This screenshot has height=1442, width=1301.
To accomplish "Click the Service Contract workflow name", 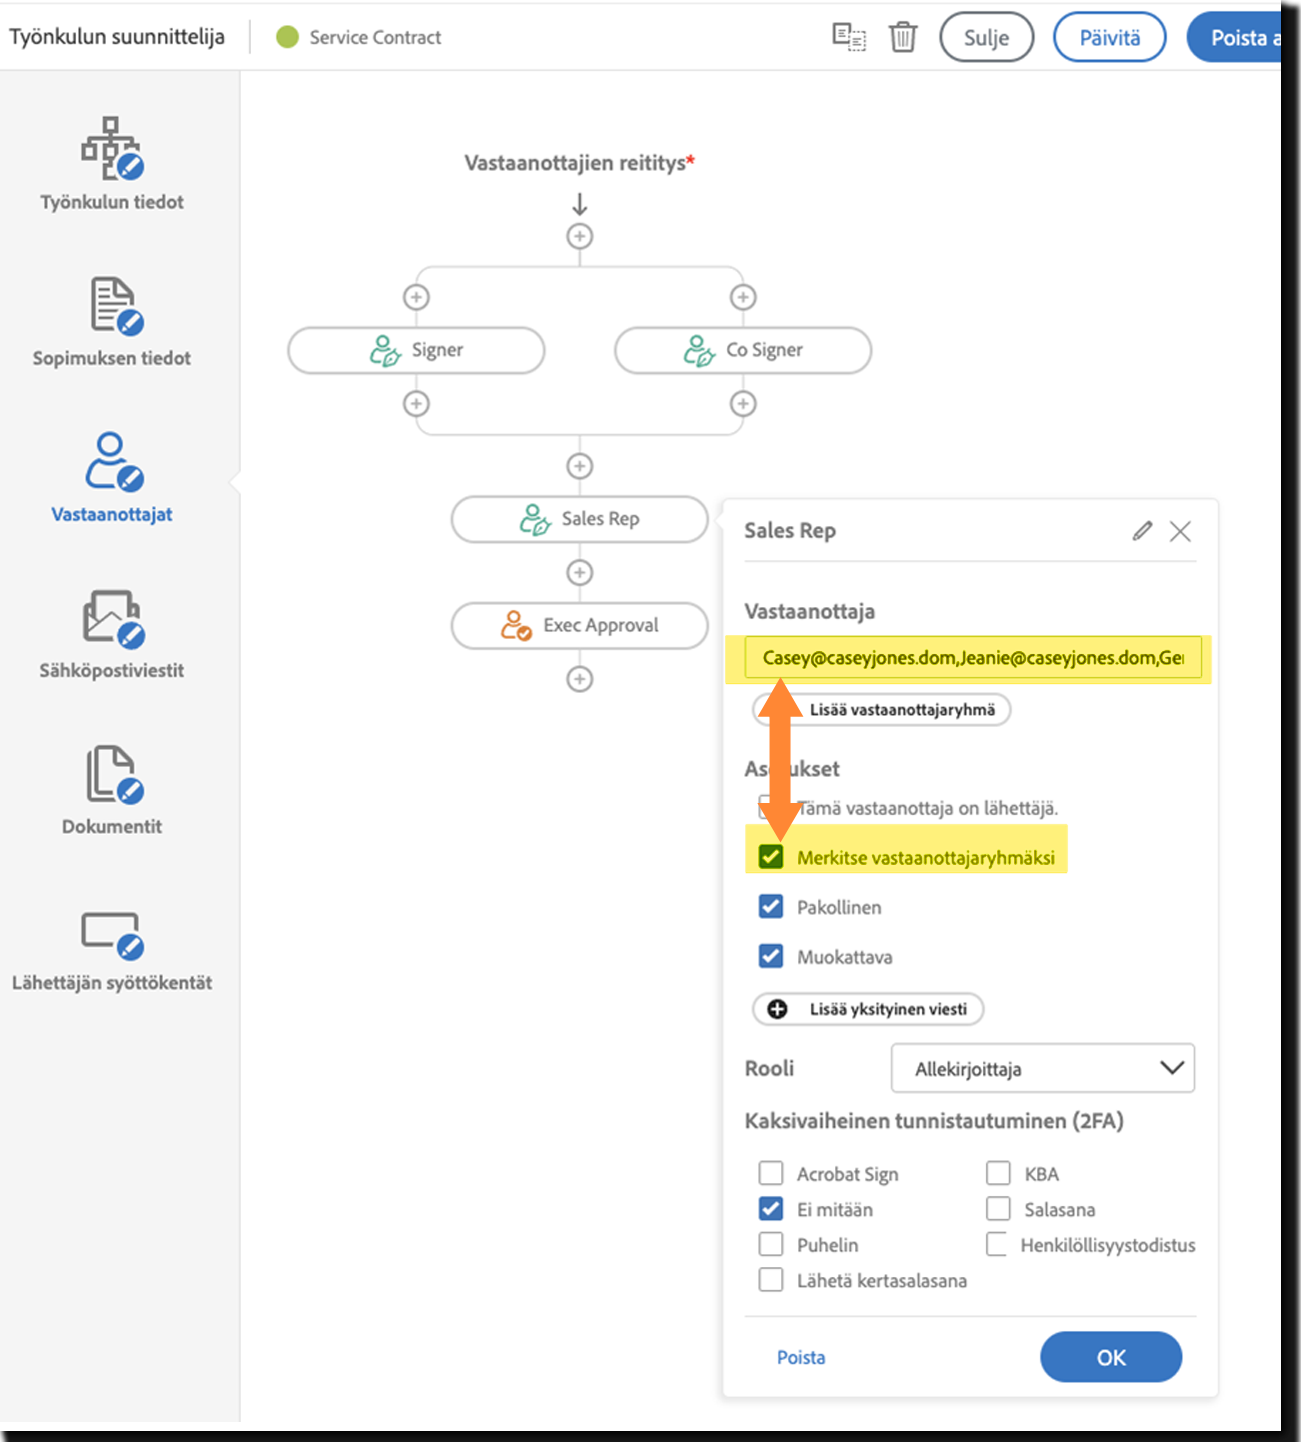I will tap(375, 37).
